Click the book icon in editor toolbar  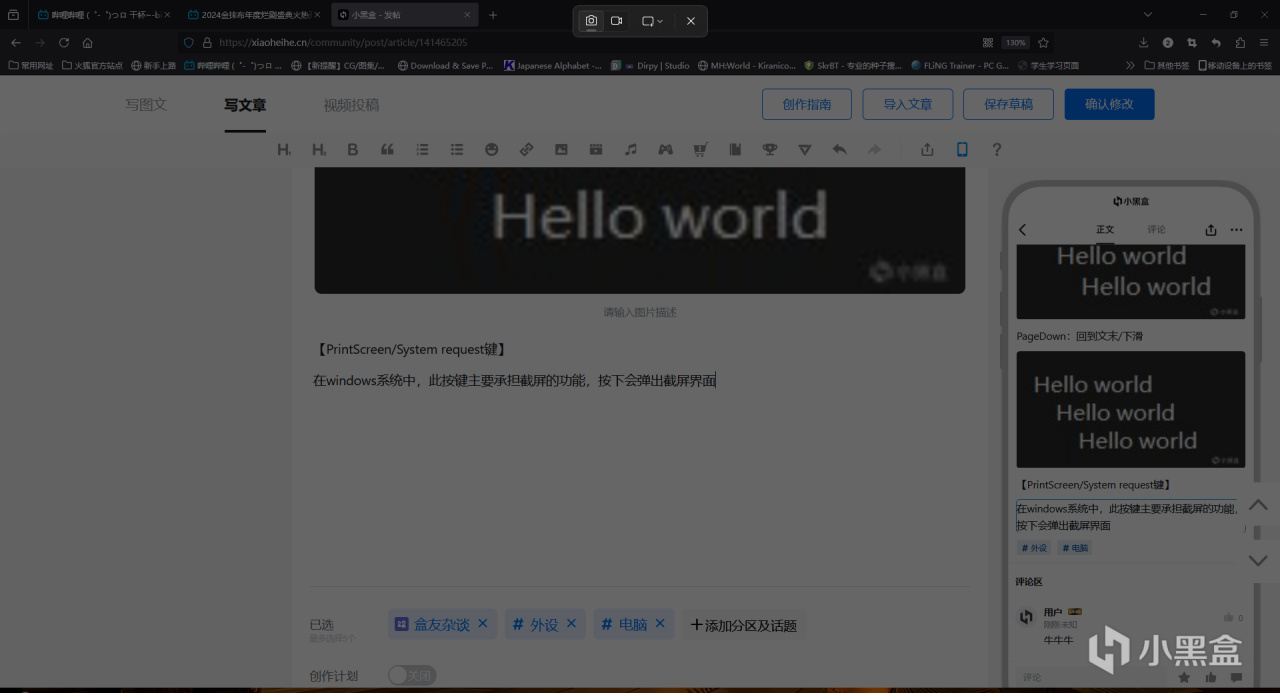pos(735,150)
